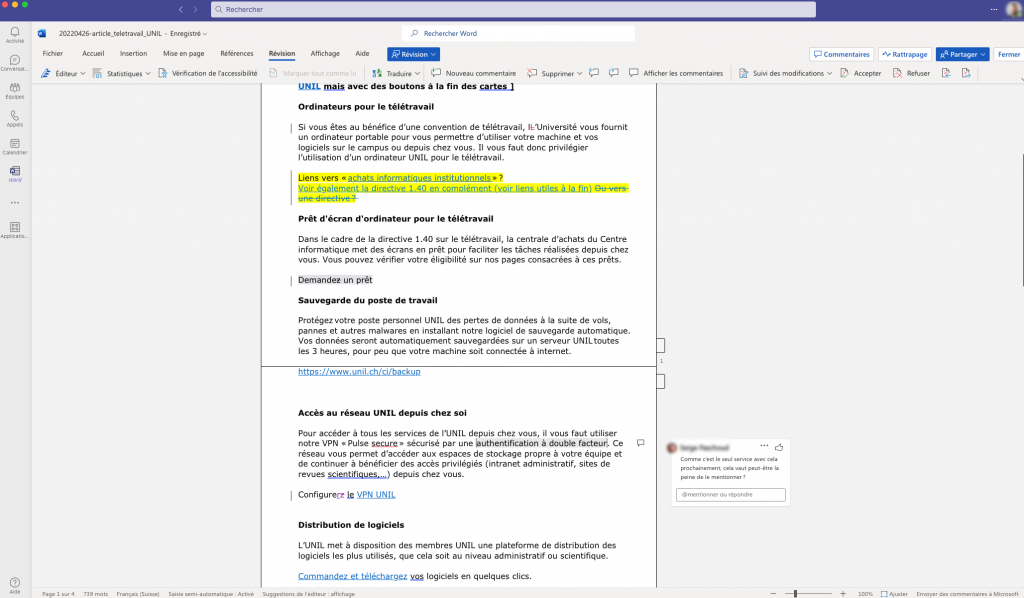The width and height of the screenshot is (1024, 598).
Task: Go to the previous comment icon
Action: [593, 73]
